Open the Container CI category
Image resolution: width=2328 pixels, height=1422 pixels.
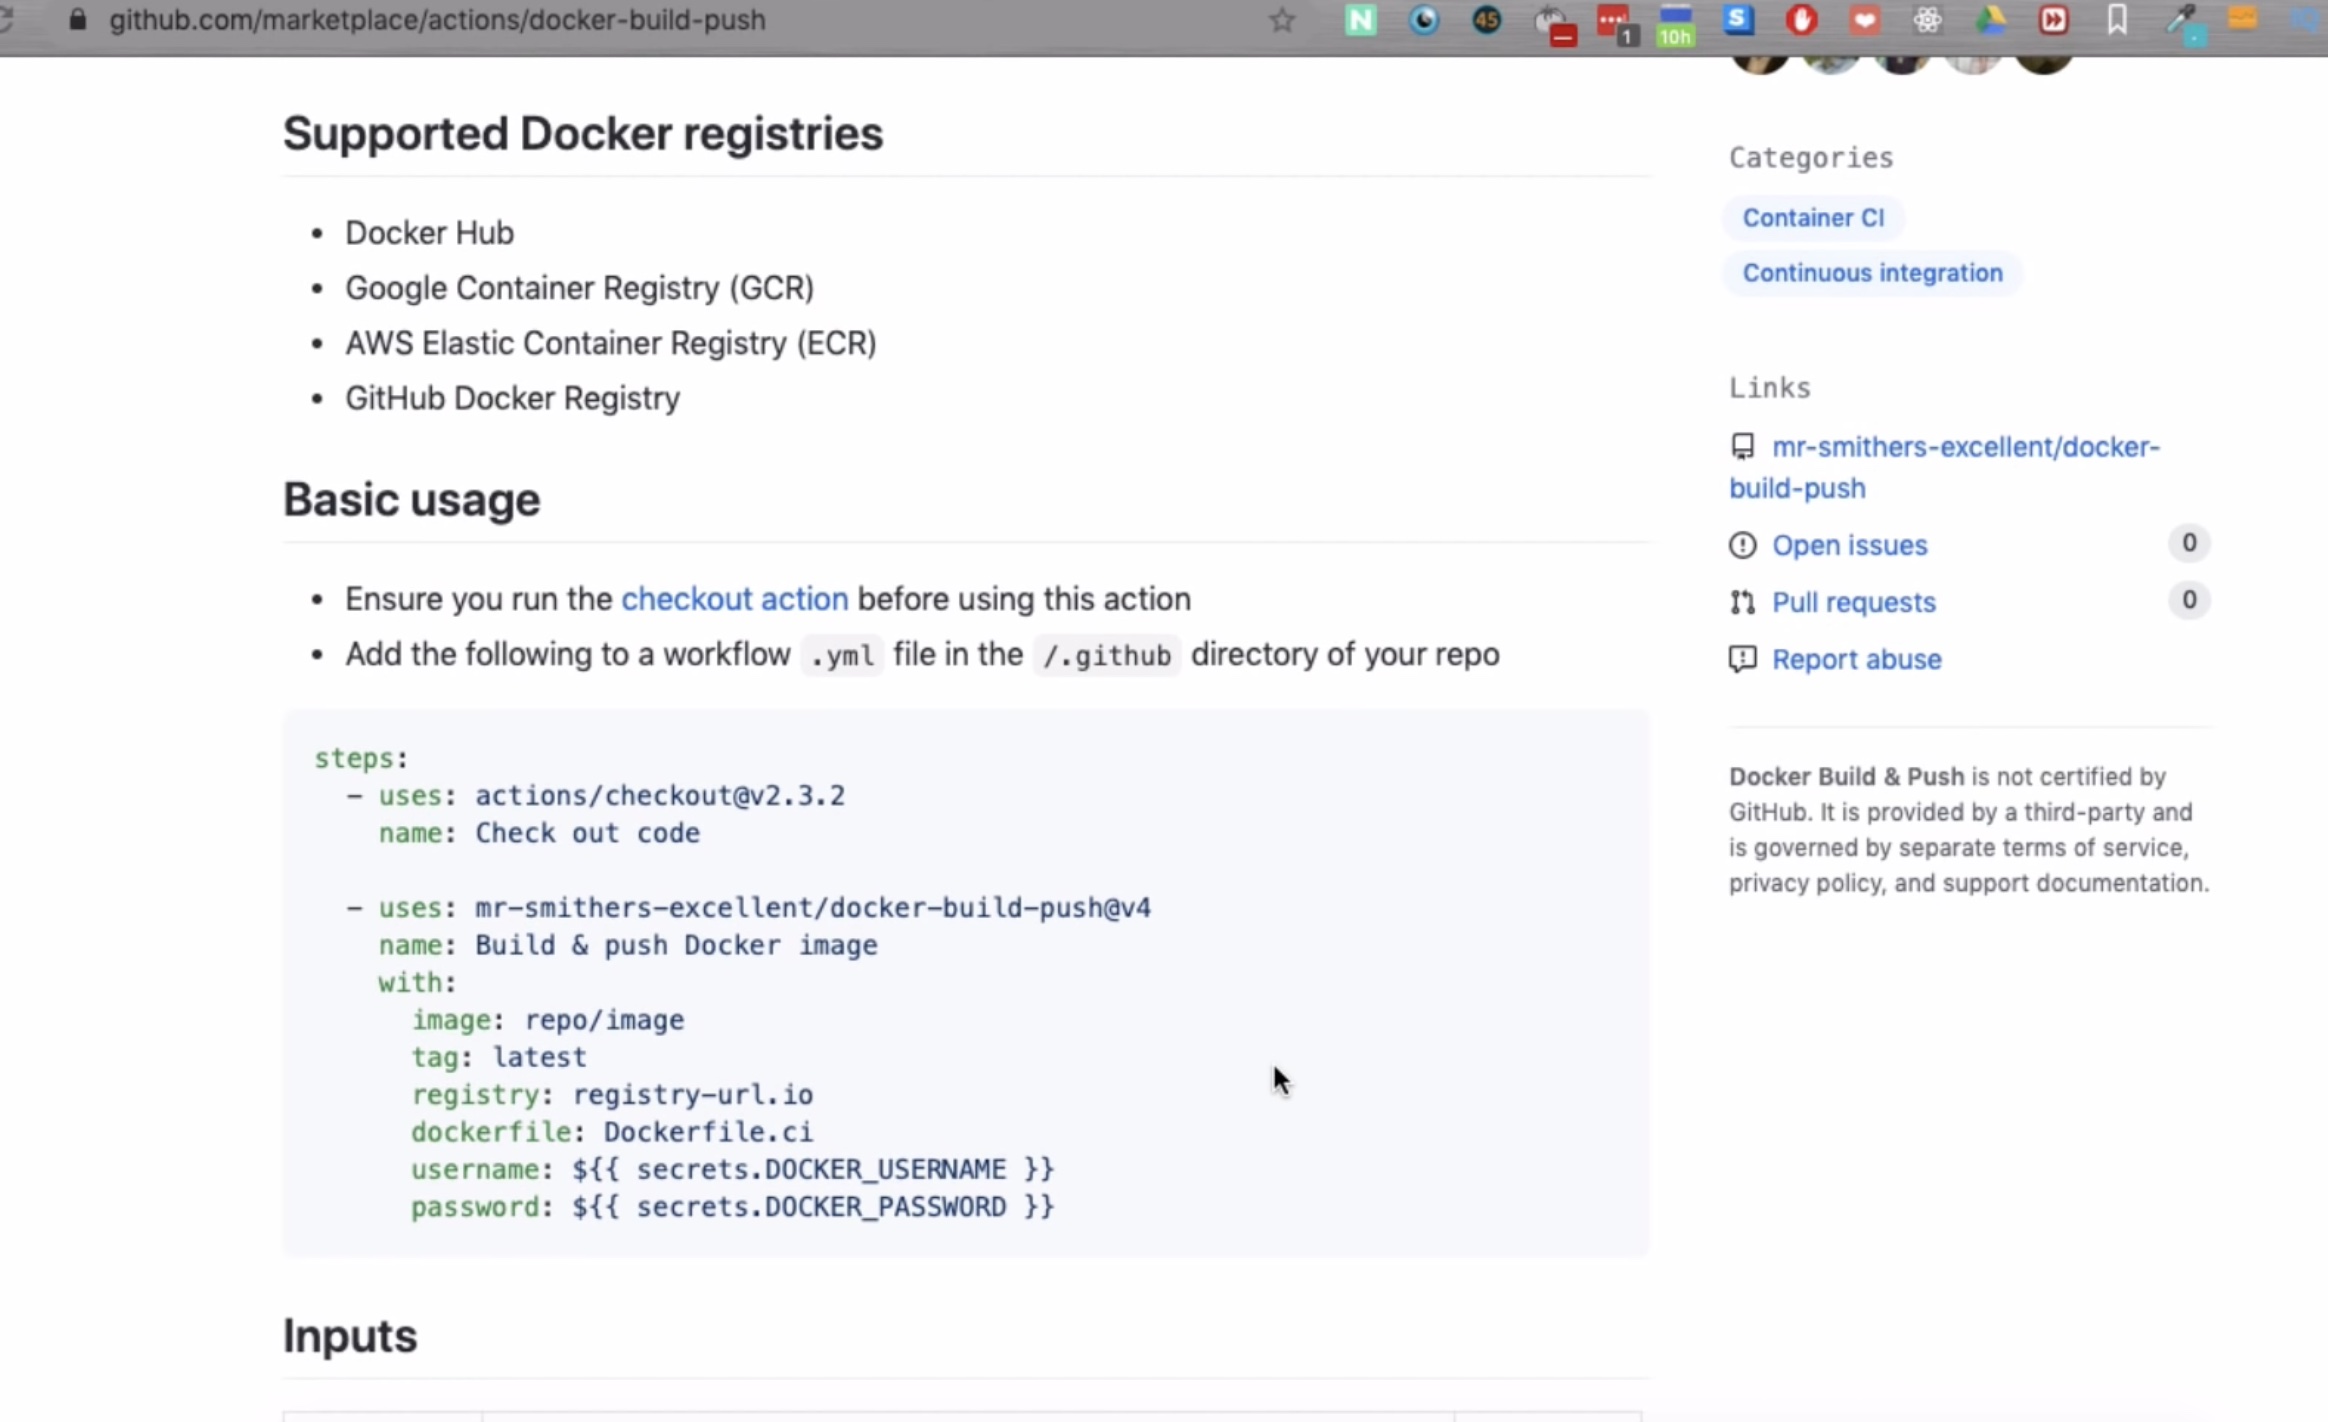pyautogui.click(x=1813, y=218)
